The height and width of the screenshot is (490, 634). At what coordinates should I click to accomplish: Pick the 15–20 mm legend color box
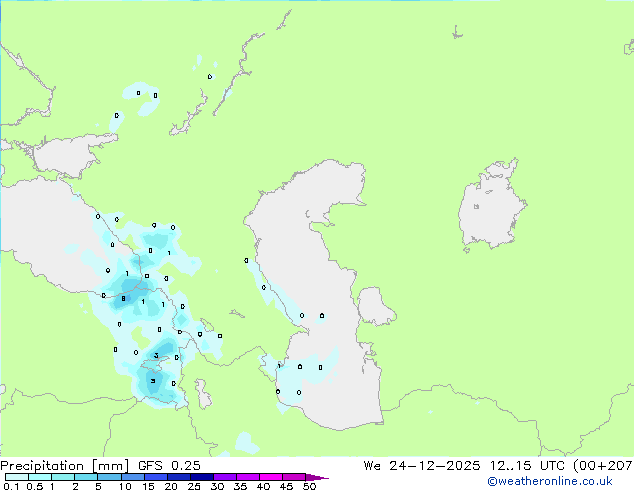pyautogui.click(x=156, y=477)
